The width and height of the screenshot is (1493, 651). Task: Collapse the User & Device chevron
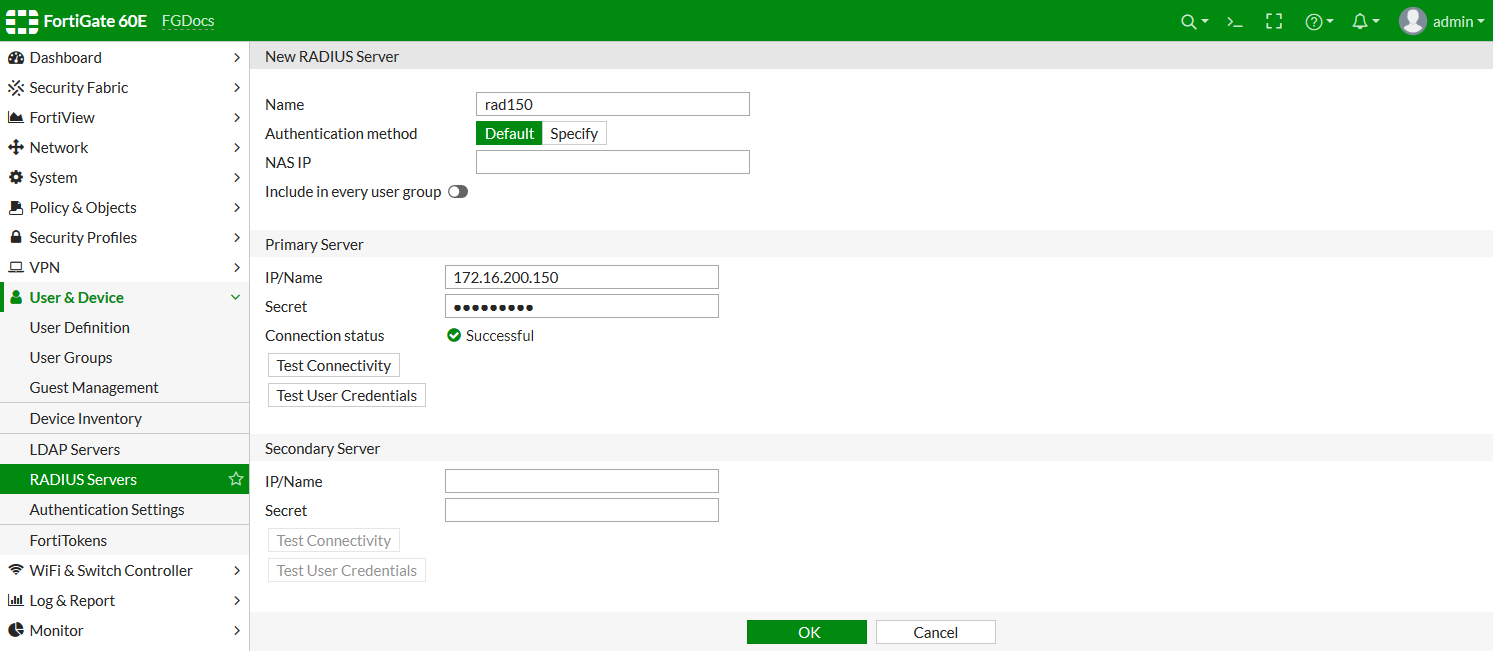[x=236, y=298]
